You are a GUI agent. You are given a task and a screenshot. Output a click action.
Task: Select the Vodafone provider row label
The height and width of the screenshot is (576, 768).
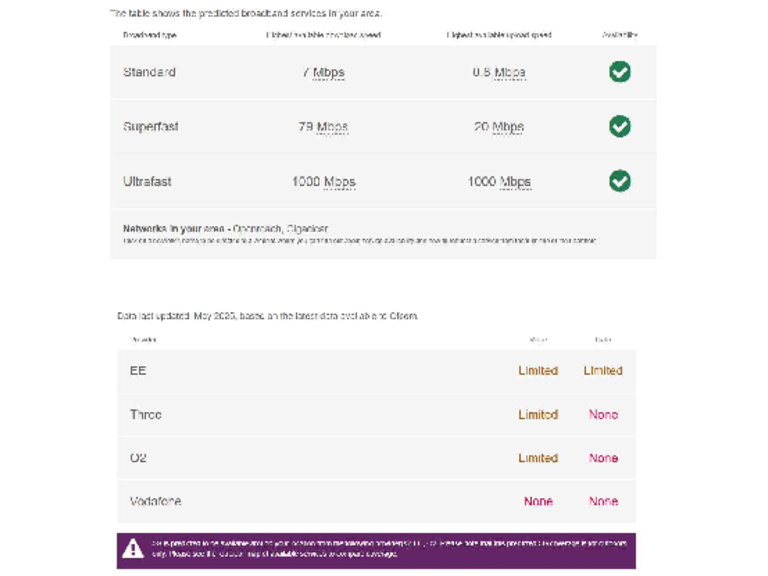click(155, 501)
